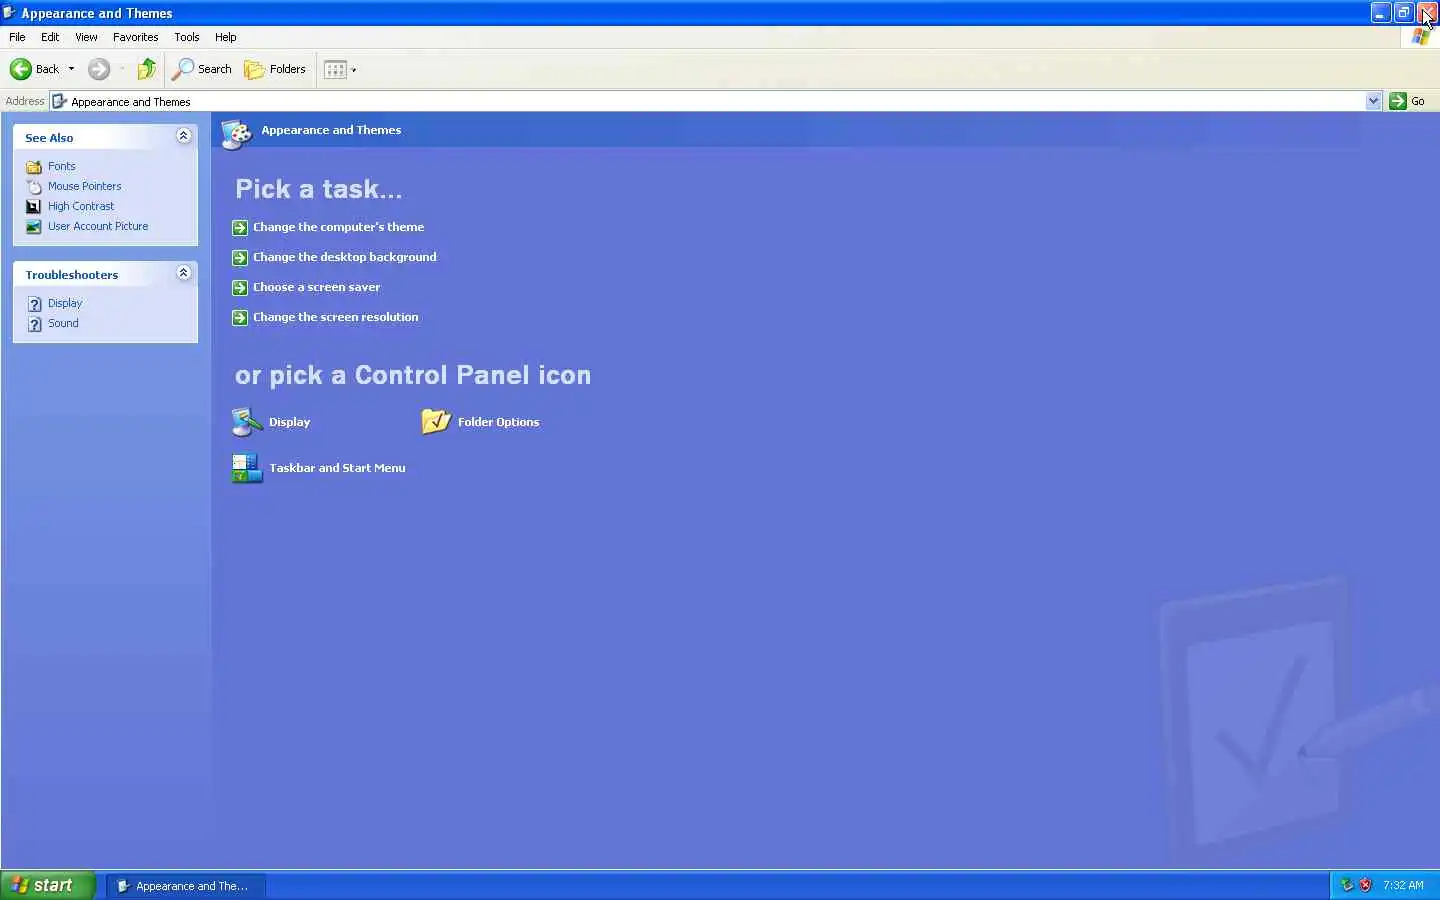Open Back button history dropdown arrow
1440x900 pixels.
pyautogui.click(x=71, y=69)
